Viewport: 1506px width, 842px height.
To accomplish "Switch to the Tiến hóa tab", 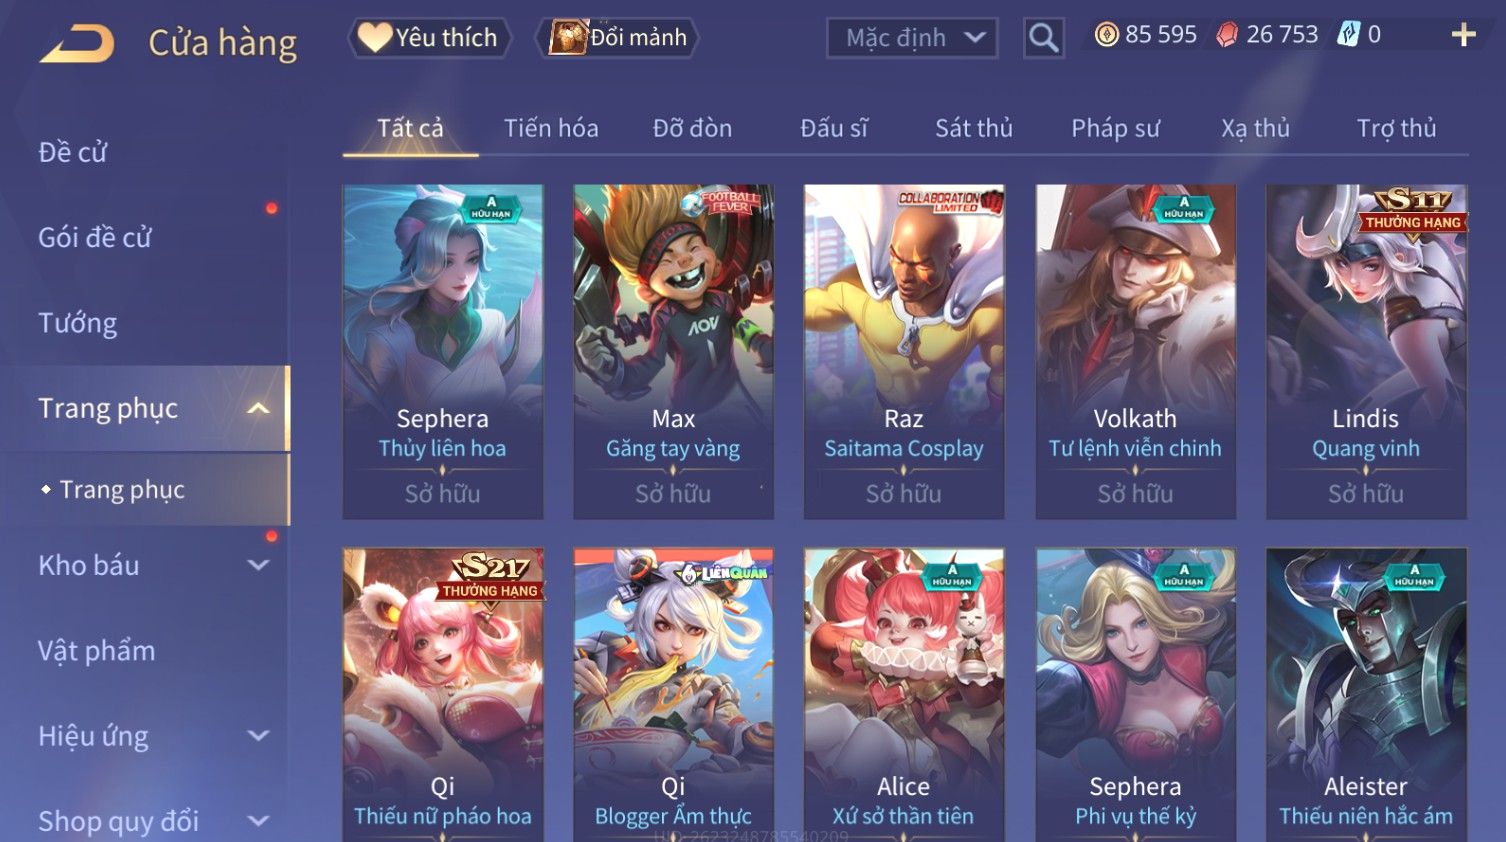I will click(551, 128).
